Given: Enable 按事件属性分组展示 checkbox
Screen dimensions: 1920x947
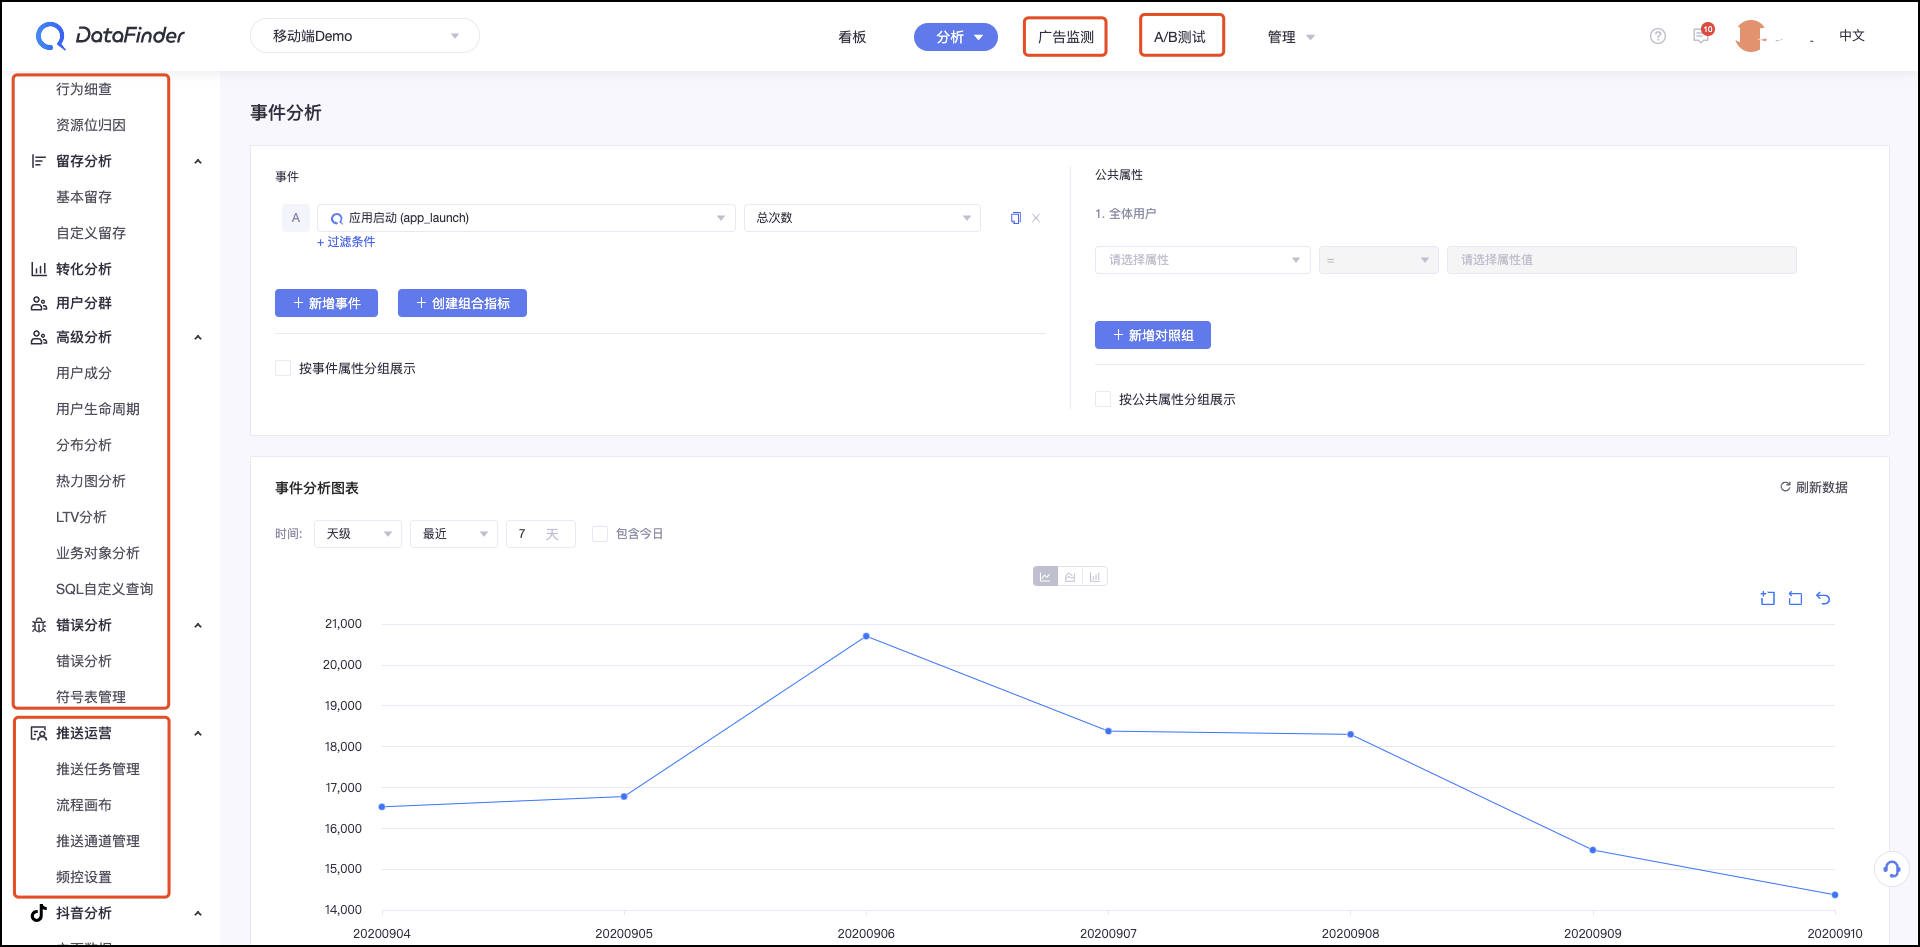Looking at the screenshot, I should 283,368.
